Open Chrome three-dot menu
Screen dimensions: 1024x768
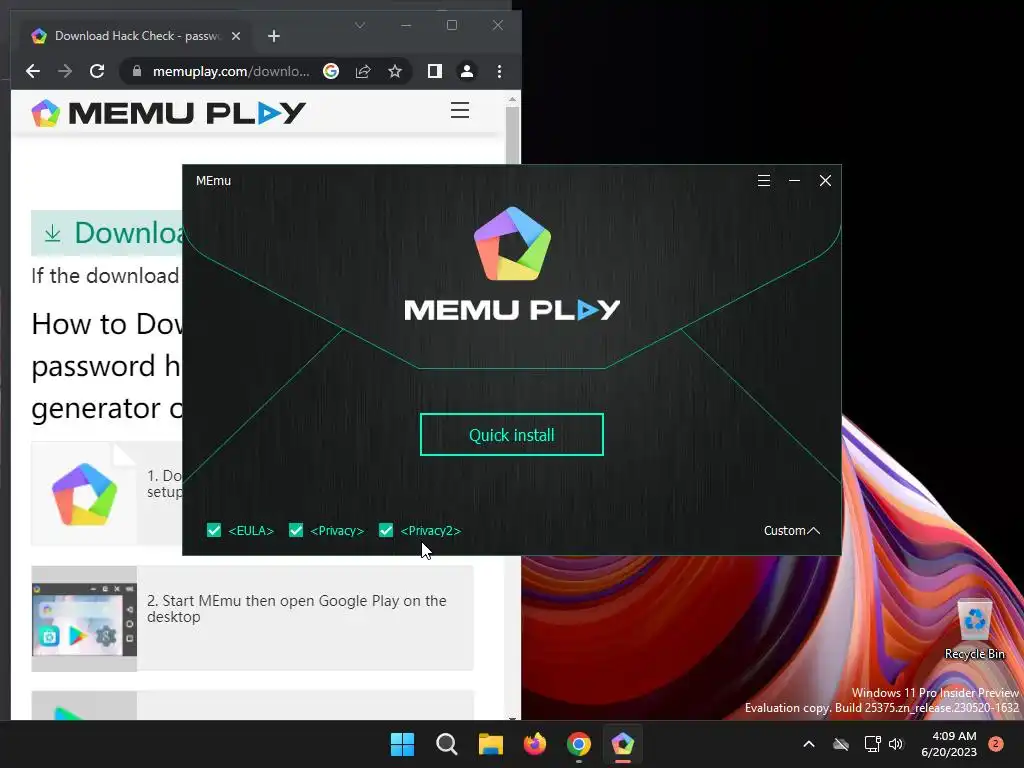pyautogui.click(x=500, y=71)
